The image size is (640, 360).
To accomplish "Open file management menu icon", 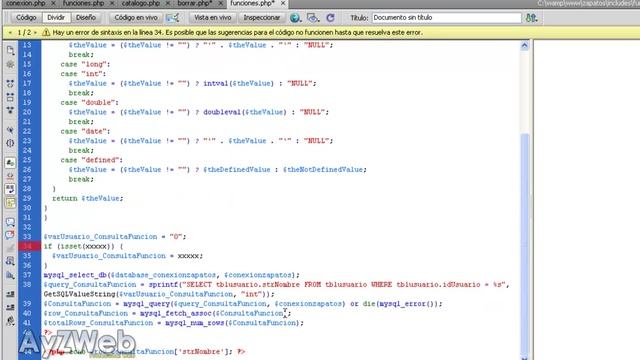I will point(531,18).
